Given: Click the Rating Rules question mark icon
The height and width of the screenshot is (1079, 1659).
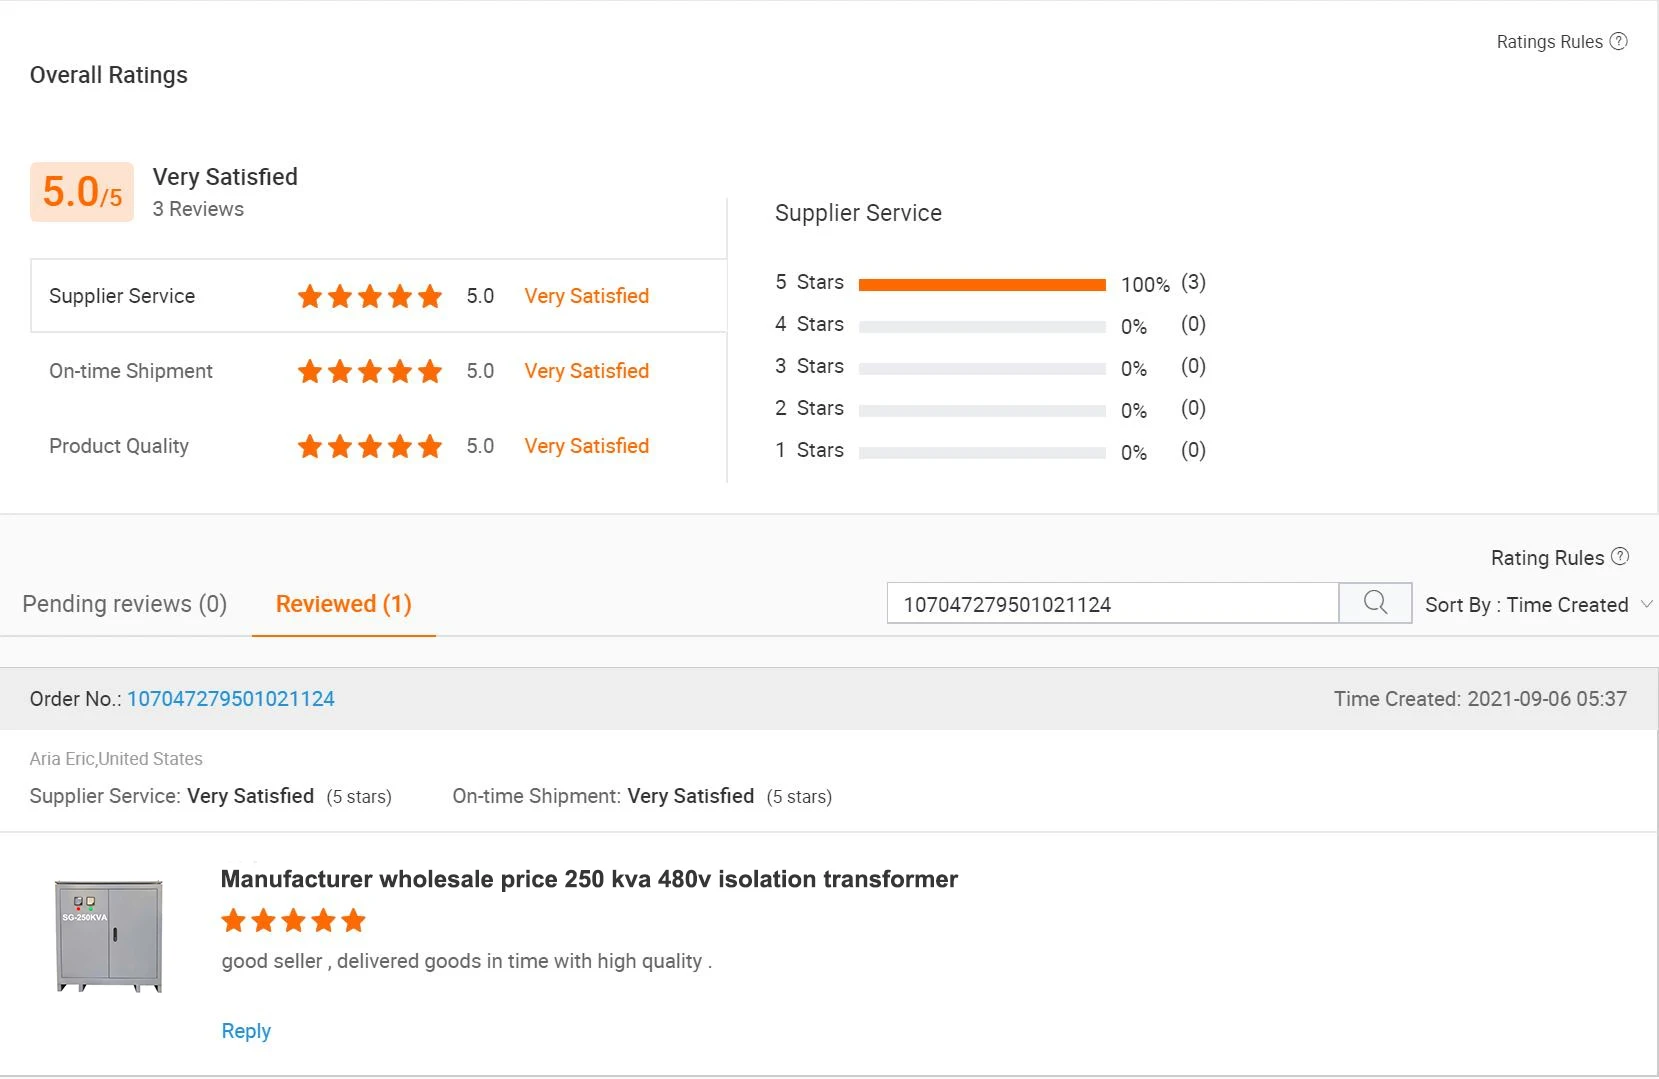Looking at the screenshot, I should pyautogui.click(x=1620, y=557).
